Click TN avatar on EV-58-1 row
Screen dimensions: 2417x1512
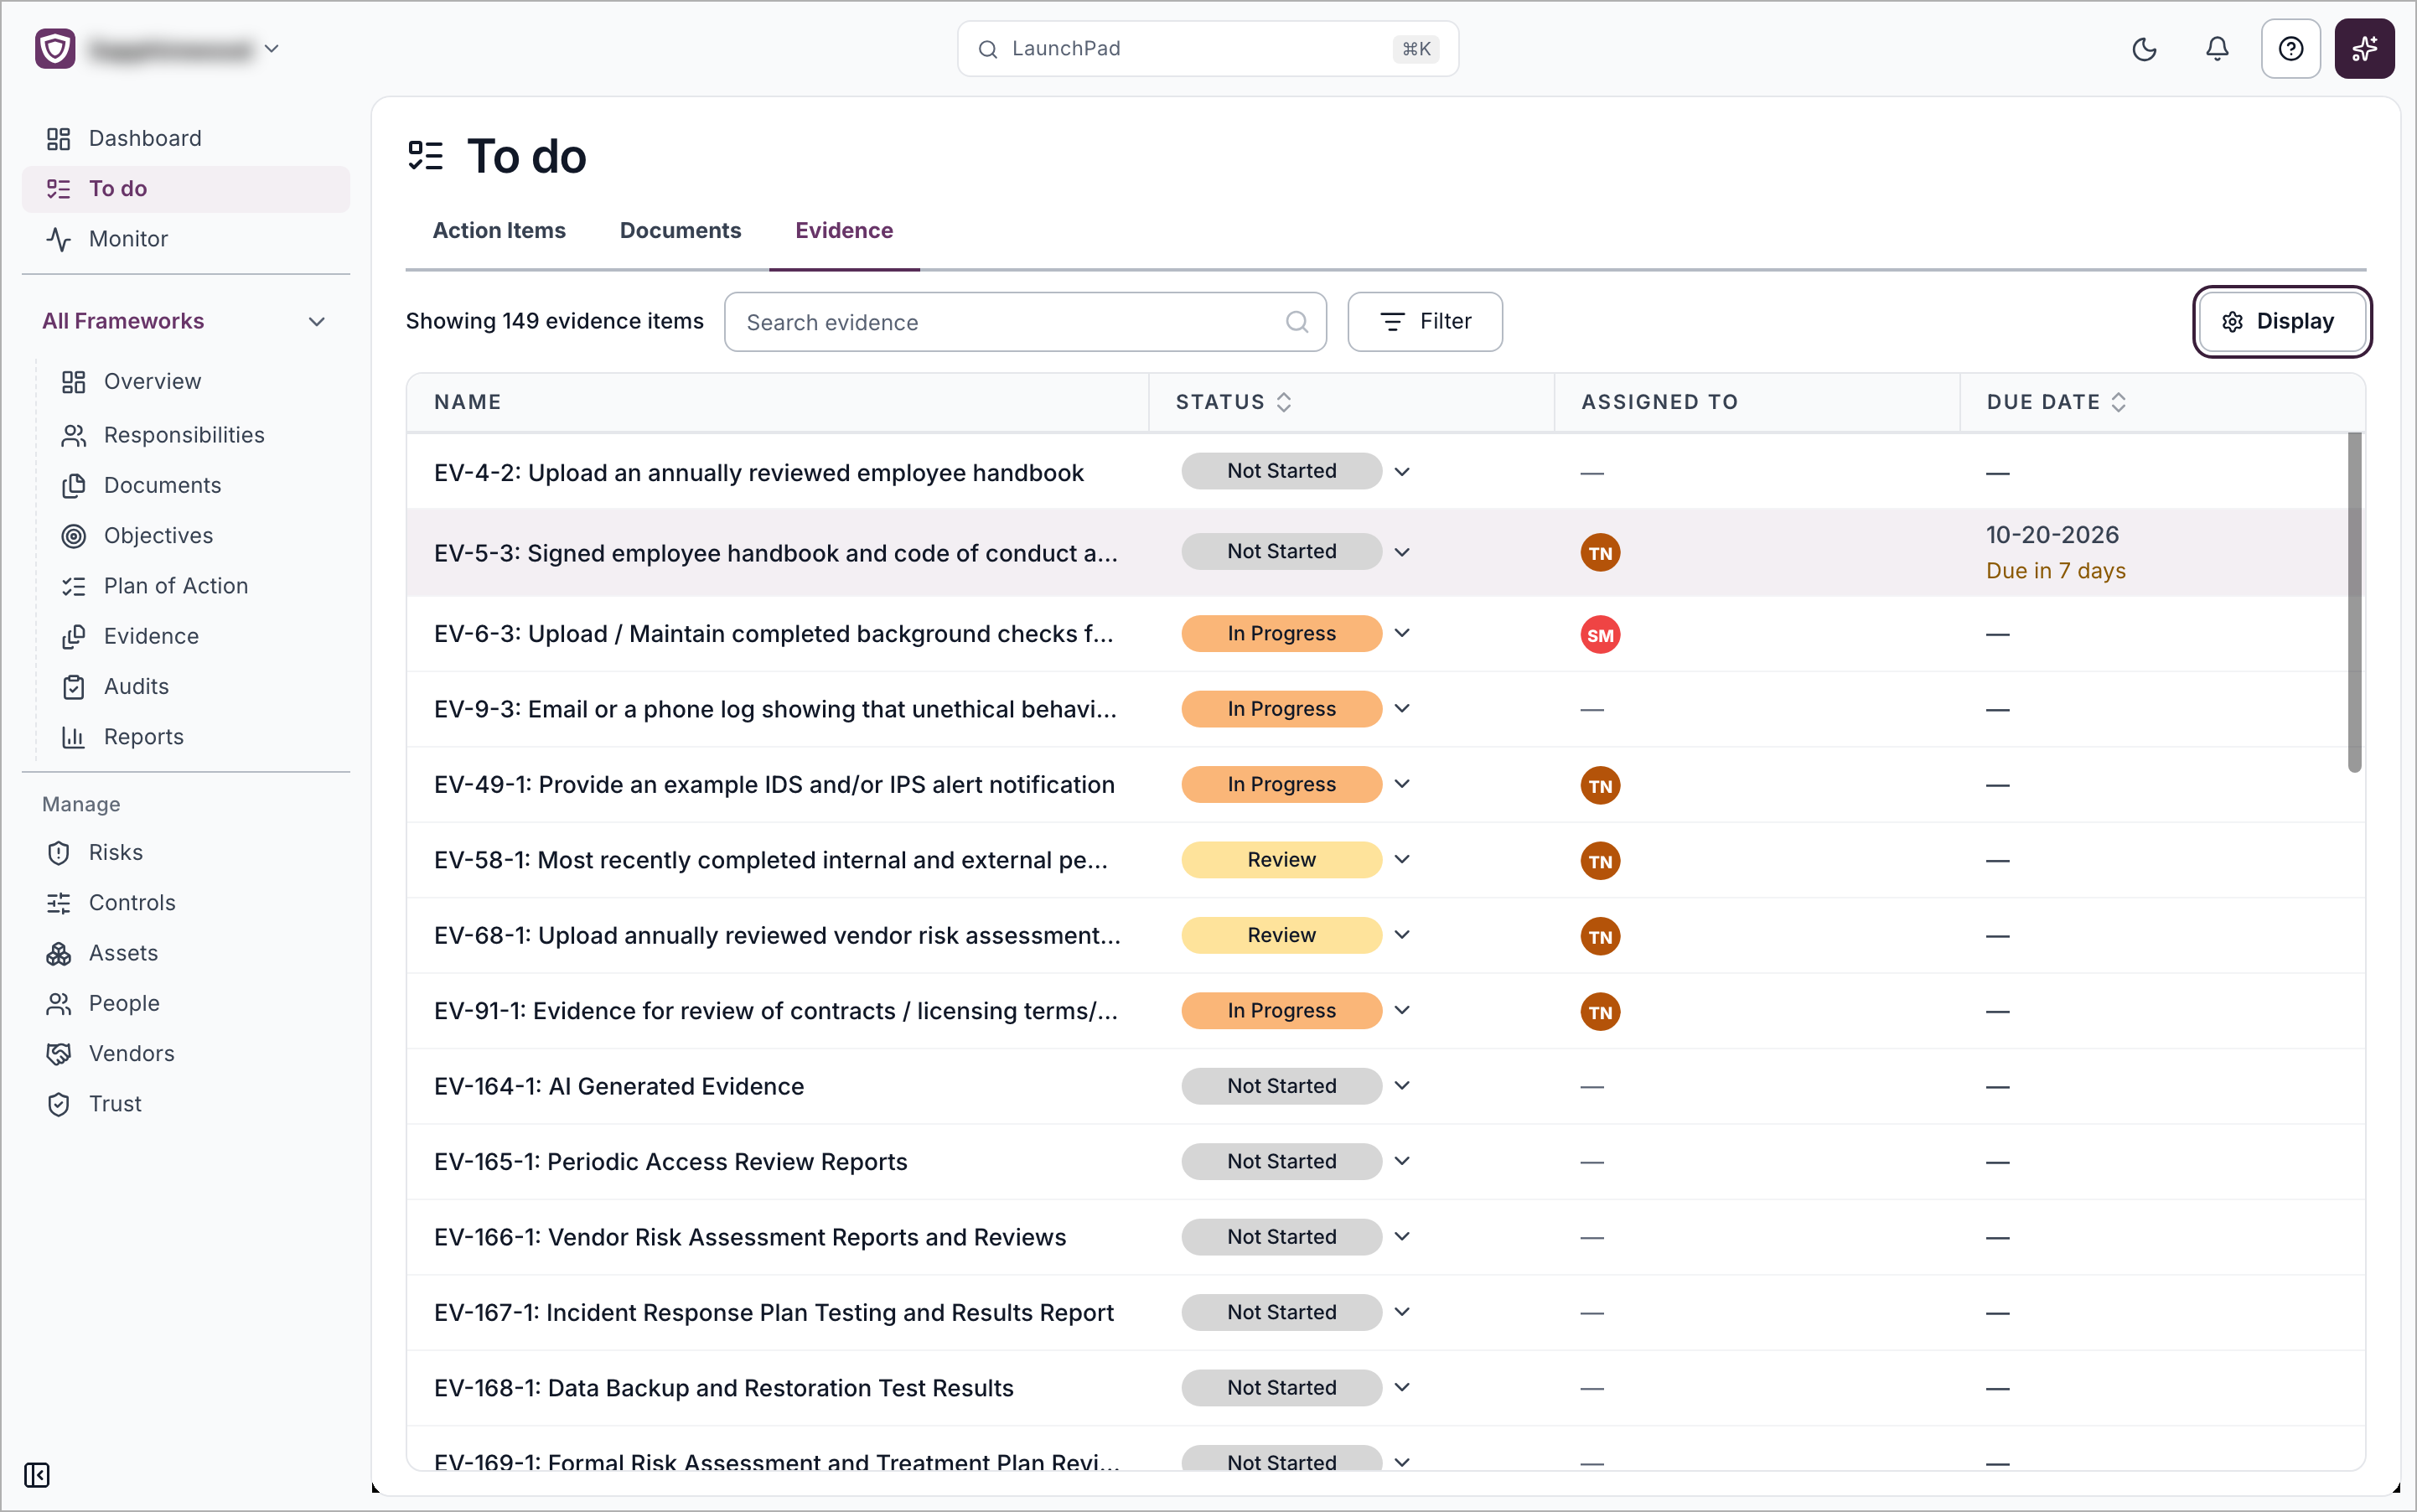1600,860
